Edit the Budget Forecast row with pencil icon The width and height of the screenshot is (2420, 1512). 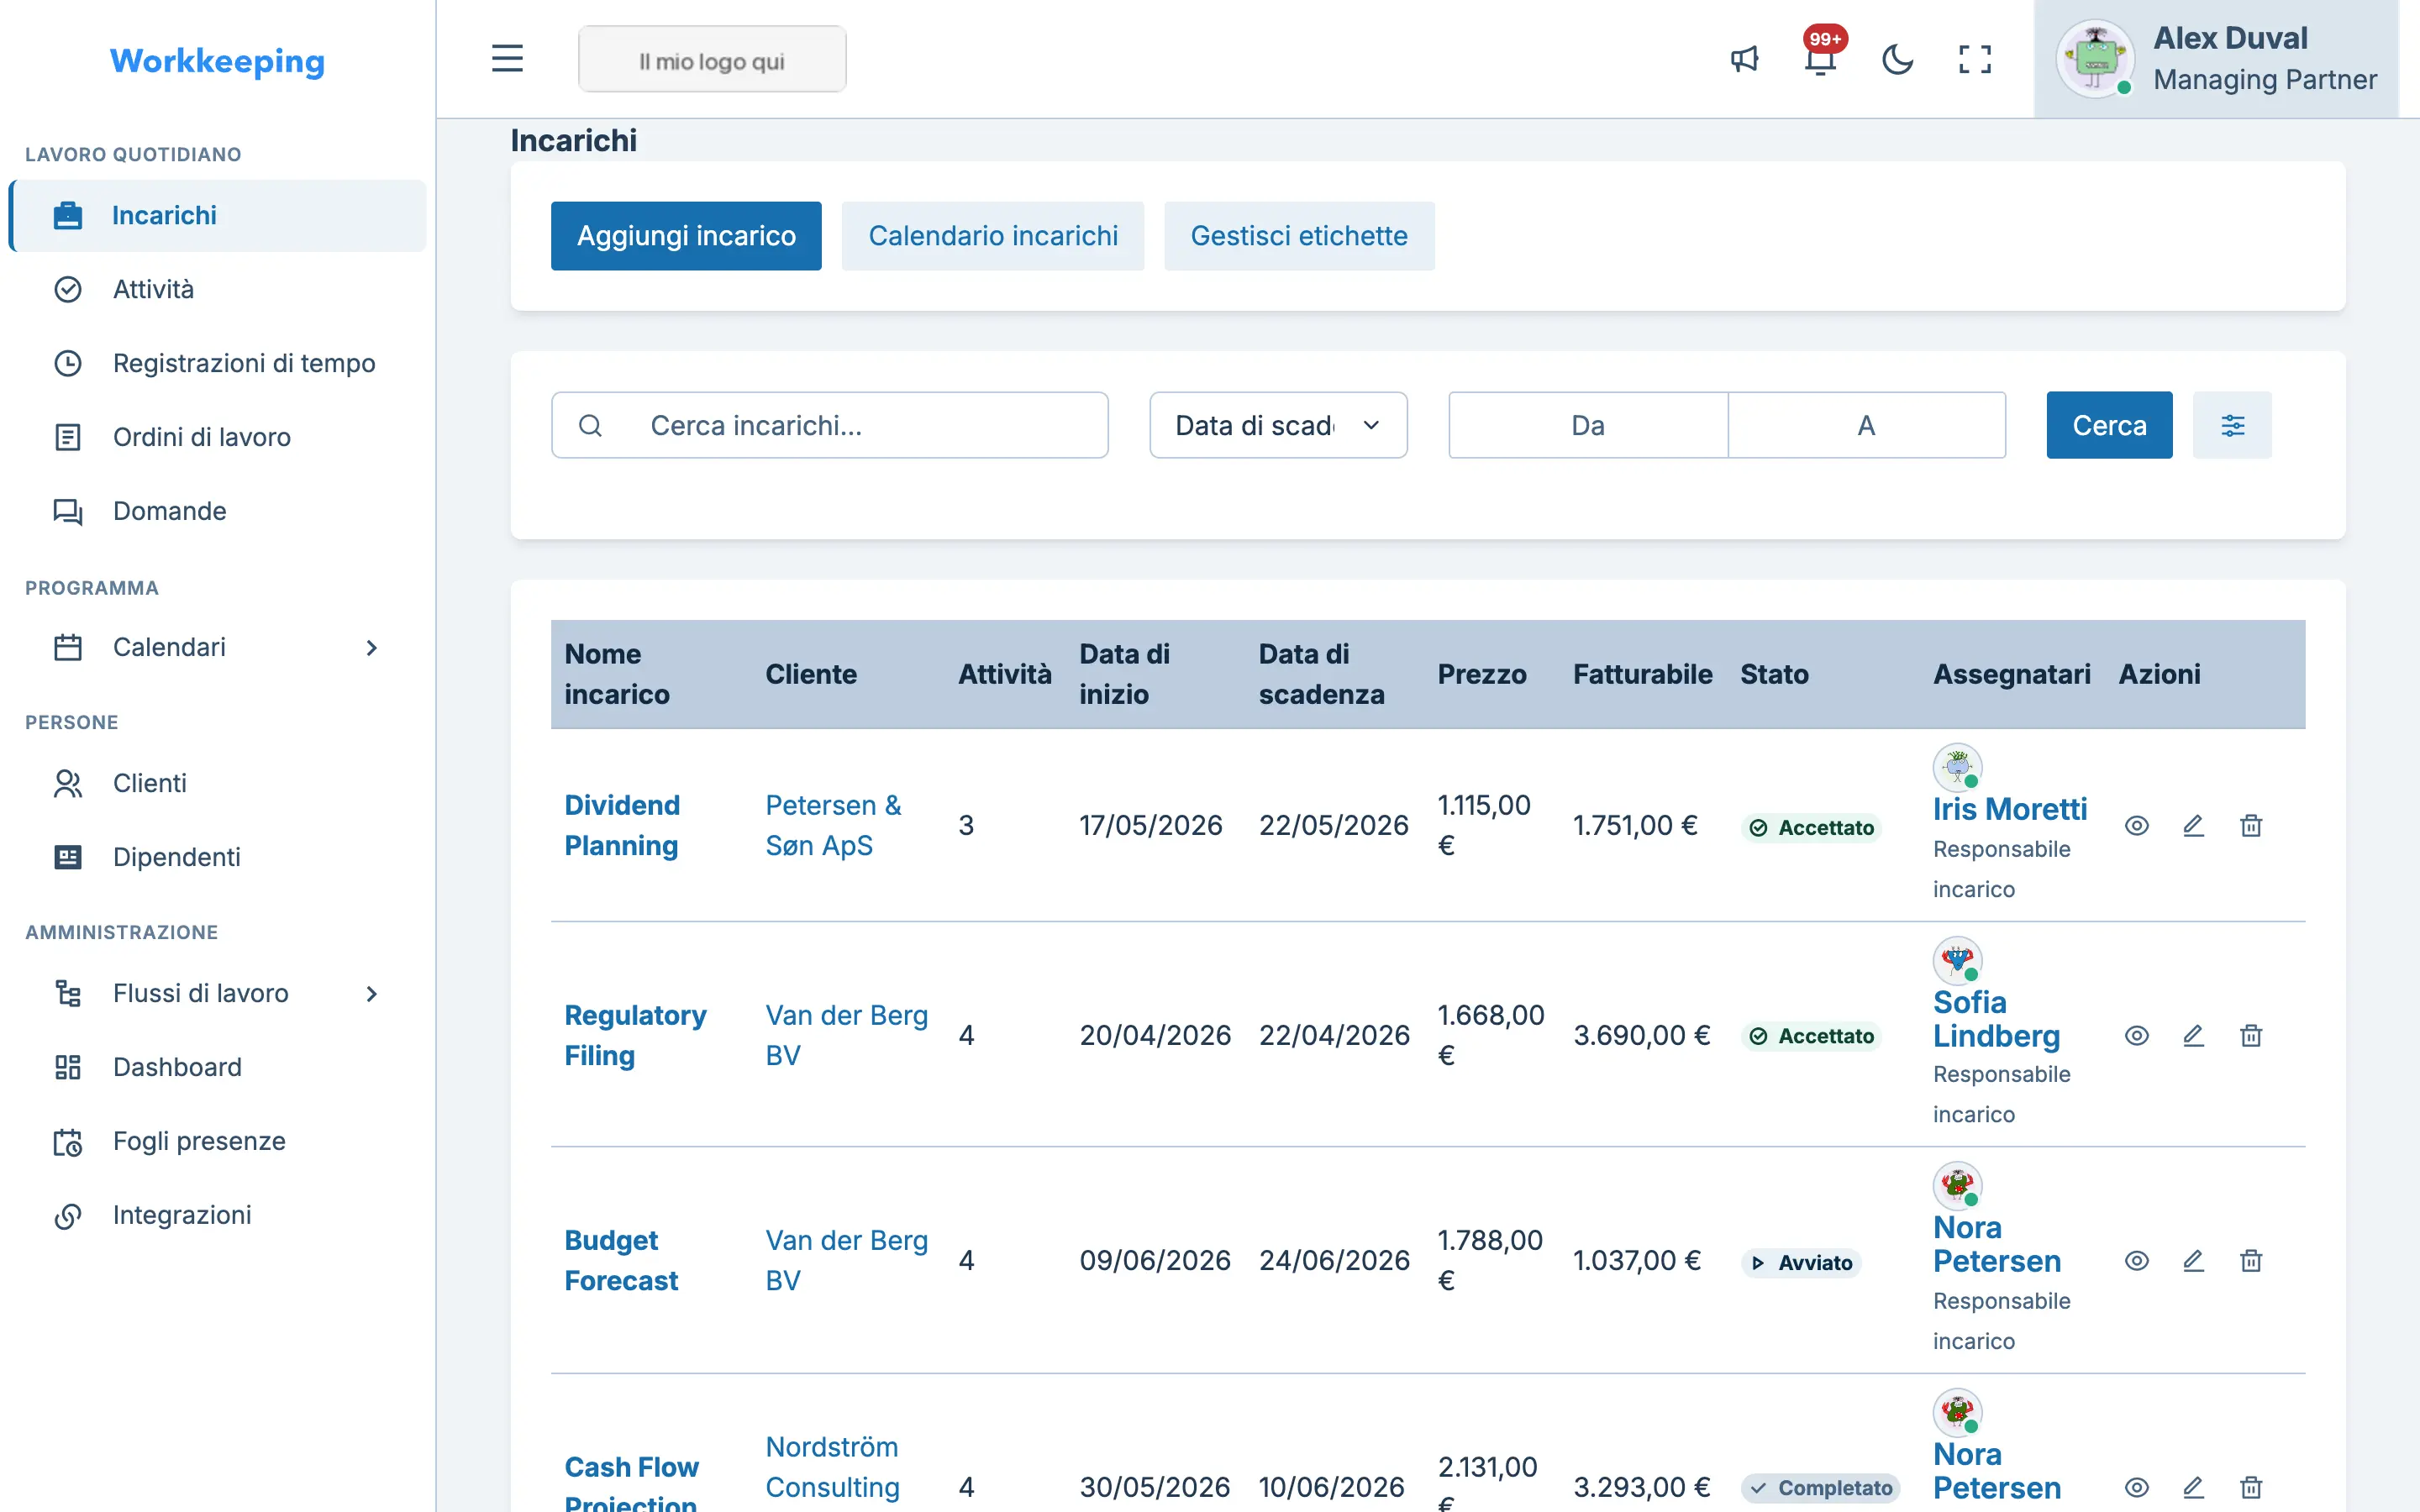pyautogui.click(x=2193, y=1260)
